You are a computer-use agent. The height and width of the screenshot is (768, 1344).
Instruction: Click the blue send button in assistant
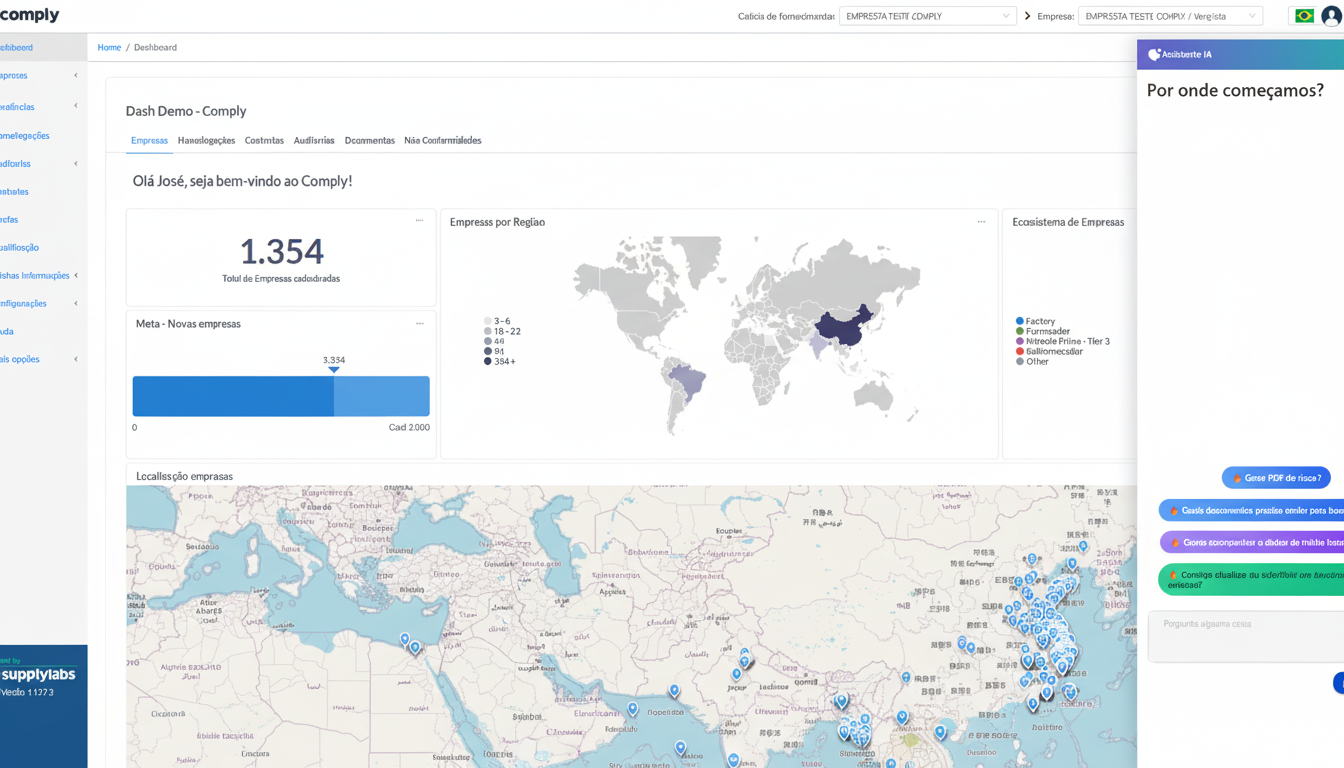[x=1338, y=683]
